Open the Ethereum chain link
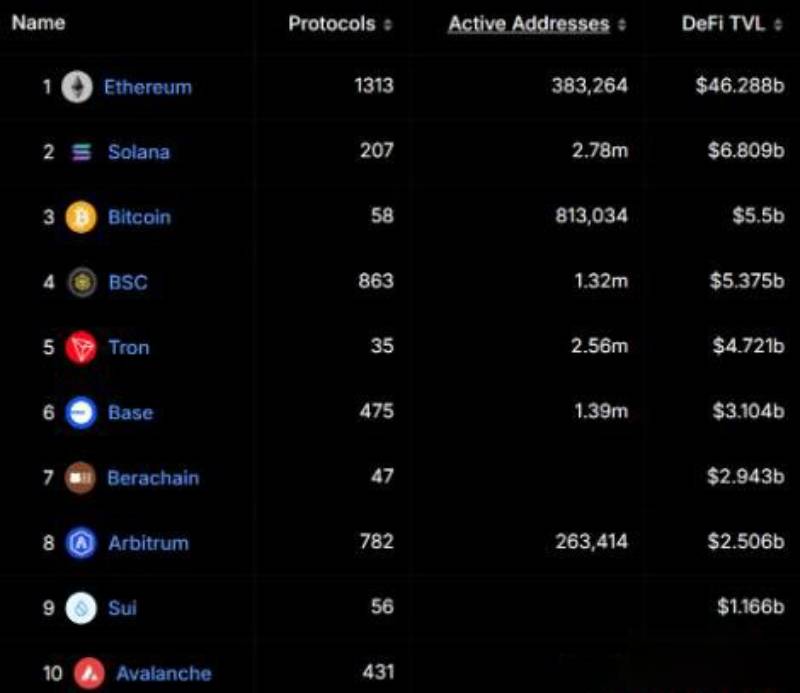 147,87
